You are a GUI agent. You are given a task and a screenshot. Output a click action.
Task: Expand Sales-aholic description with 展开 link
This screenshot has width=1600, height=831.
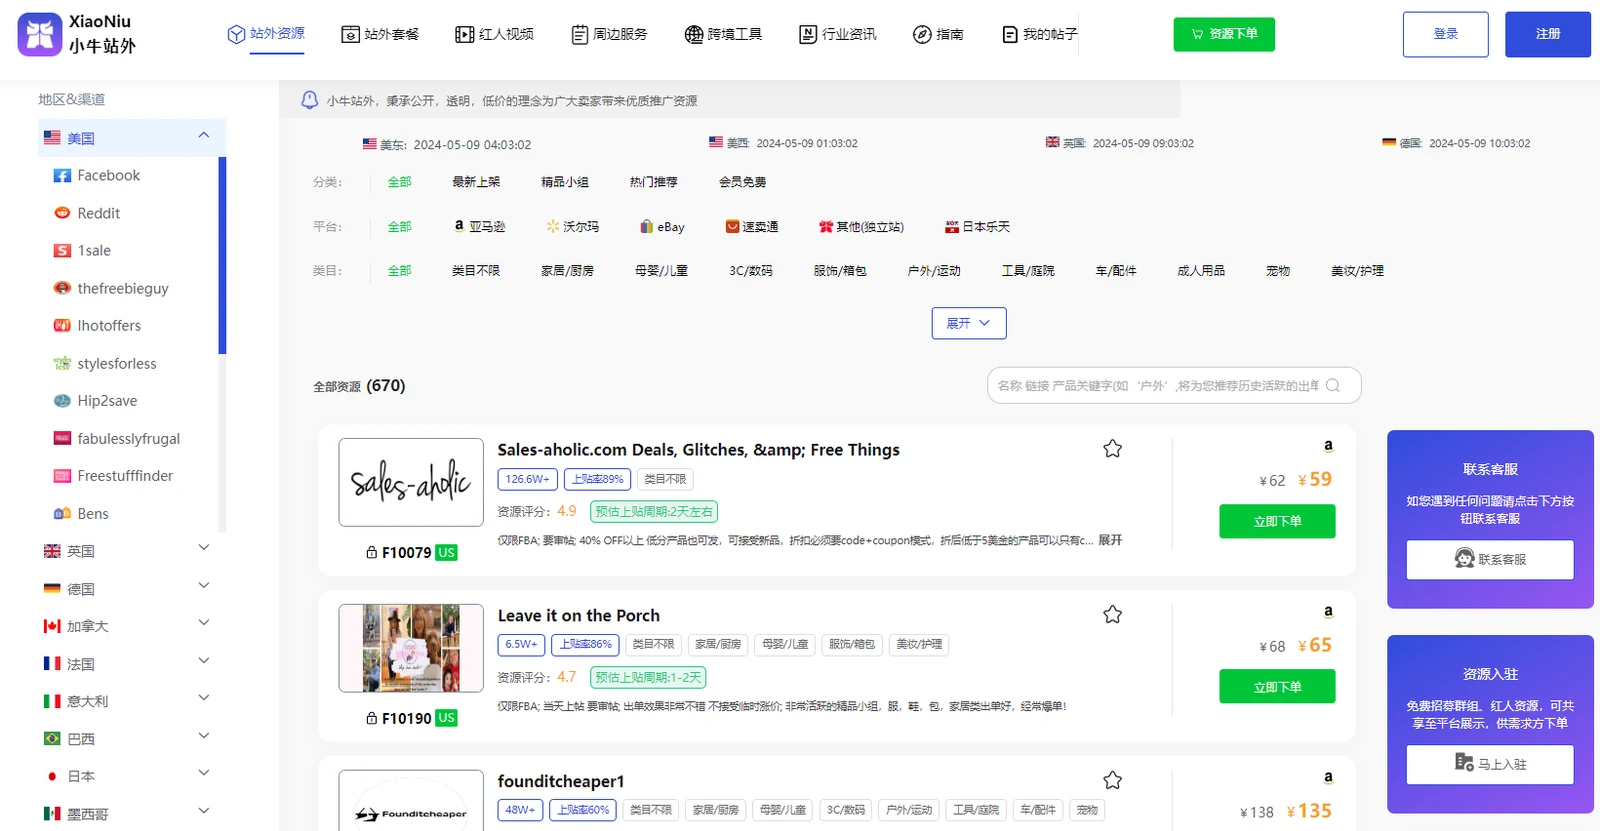1110,540
